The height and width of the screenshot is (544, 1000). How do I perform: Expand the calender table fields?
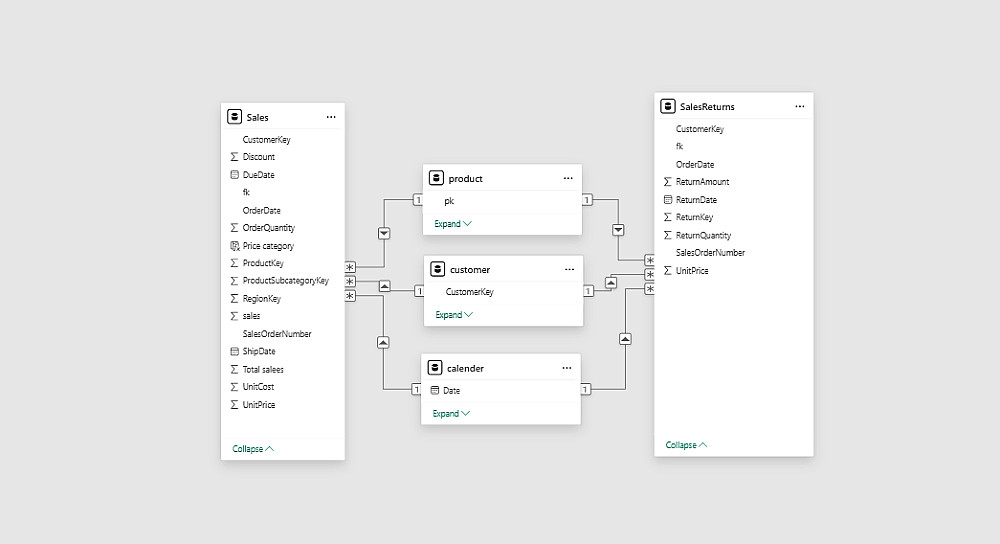[451, 413]
